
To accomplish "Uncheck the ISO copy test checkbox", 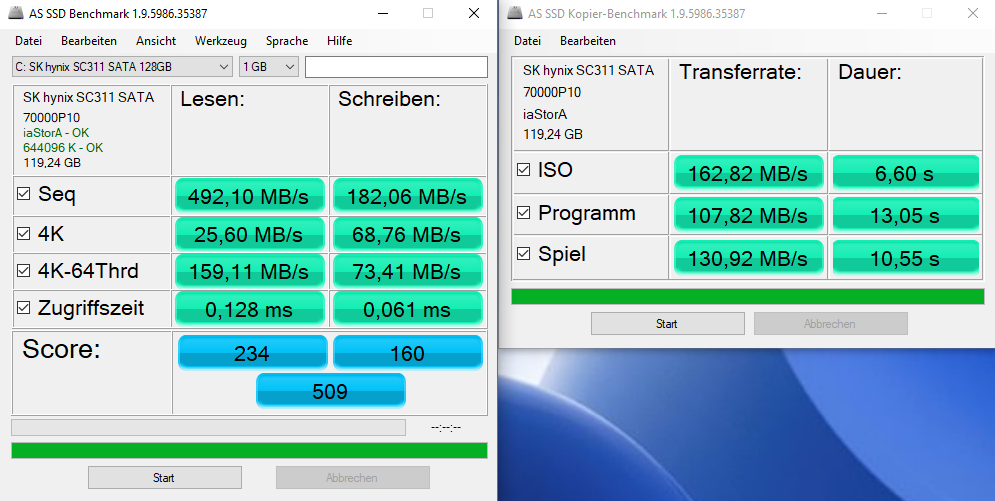I will pyautogui.click(x=523, y=170).
